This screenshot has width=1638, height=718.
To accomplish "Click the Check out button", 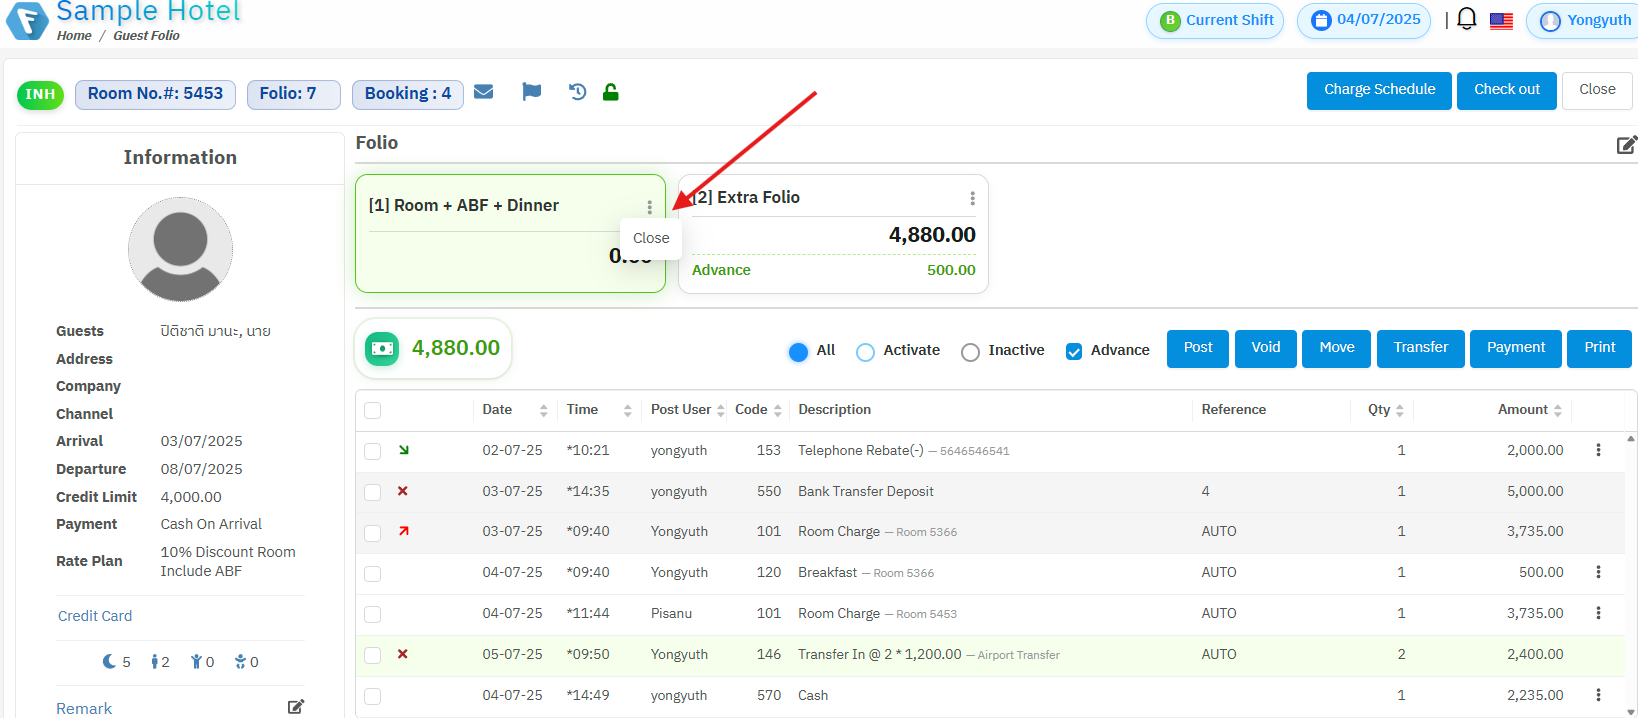I will (1506, 90).
